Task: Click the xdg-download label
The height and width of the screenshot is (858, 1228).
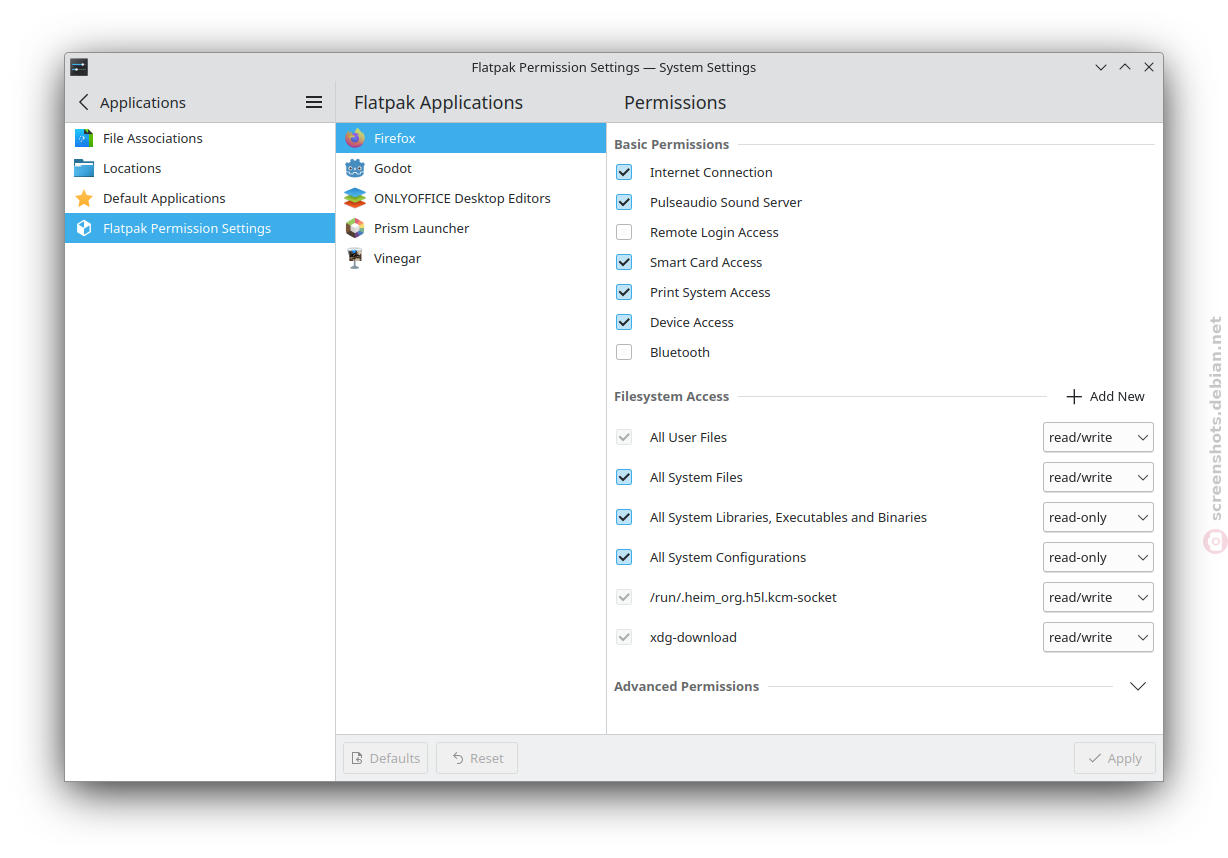Action: coord(693,637)
